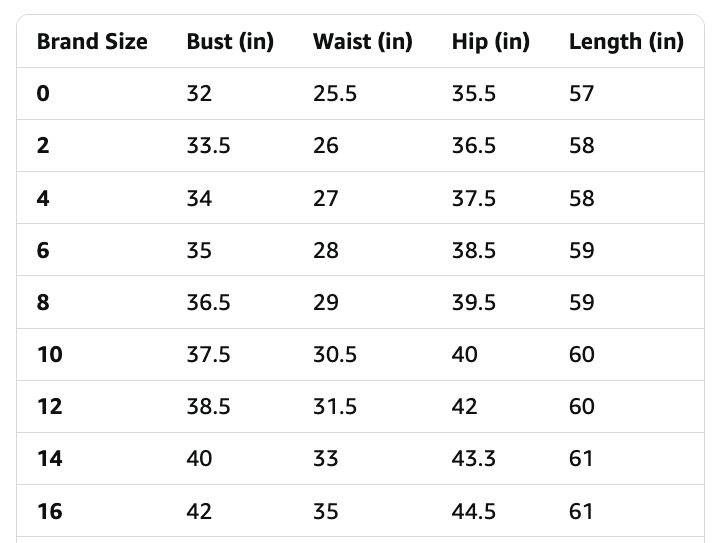Select waist value 35 for size 16
Viewport: 727px width, 543px height.
[x=325, y=511]
